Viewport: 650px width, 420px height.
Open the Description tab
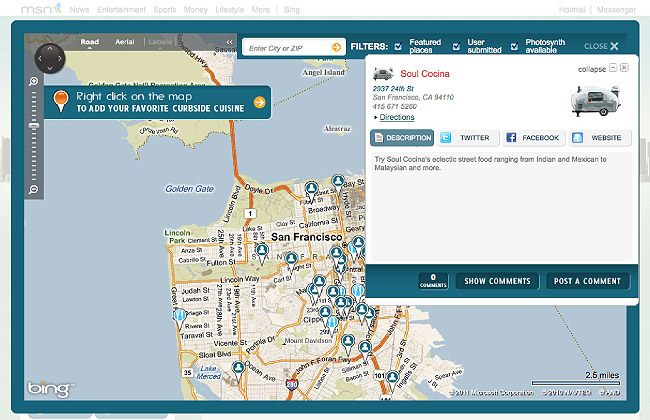tap(402, 138)
